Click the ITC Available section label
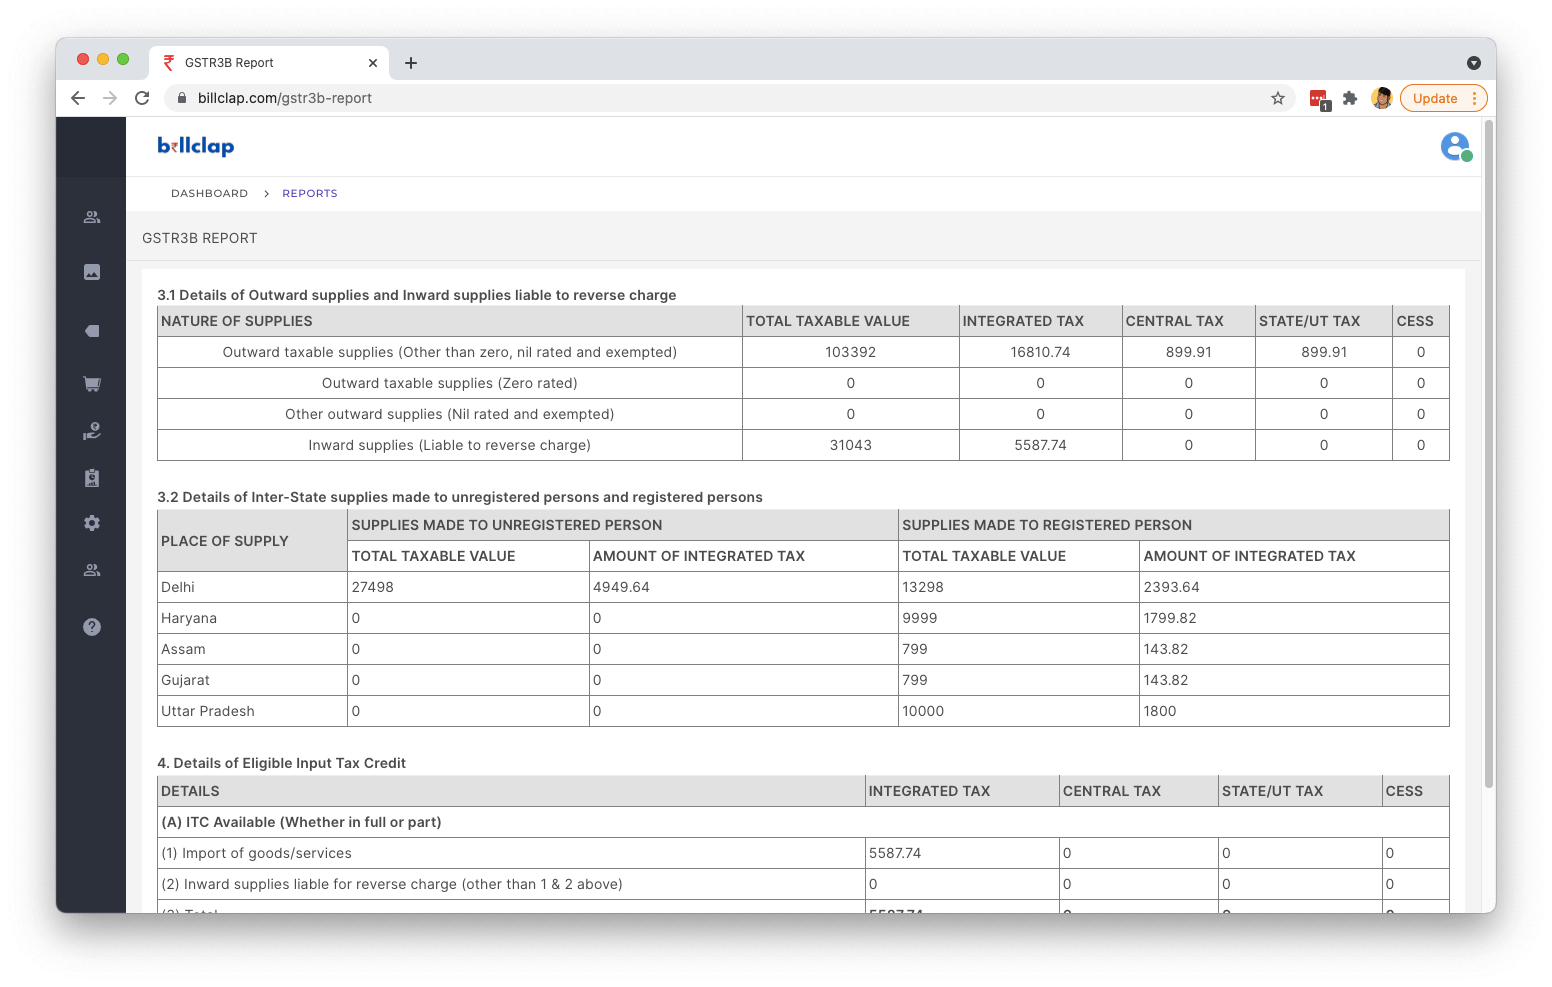Image resolution: width=1552 pixels, height=987 pixels. [301, 822]
